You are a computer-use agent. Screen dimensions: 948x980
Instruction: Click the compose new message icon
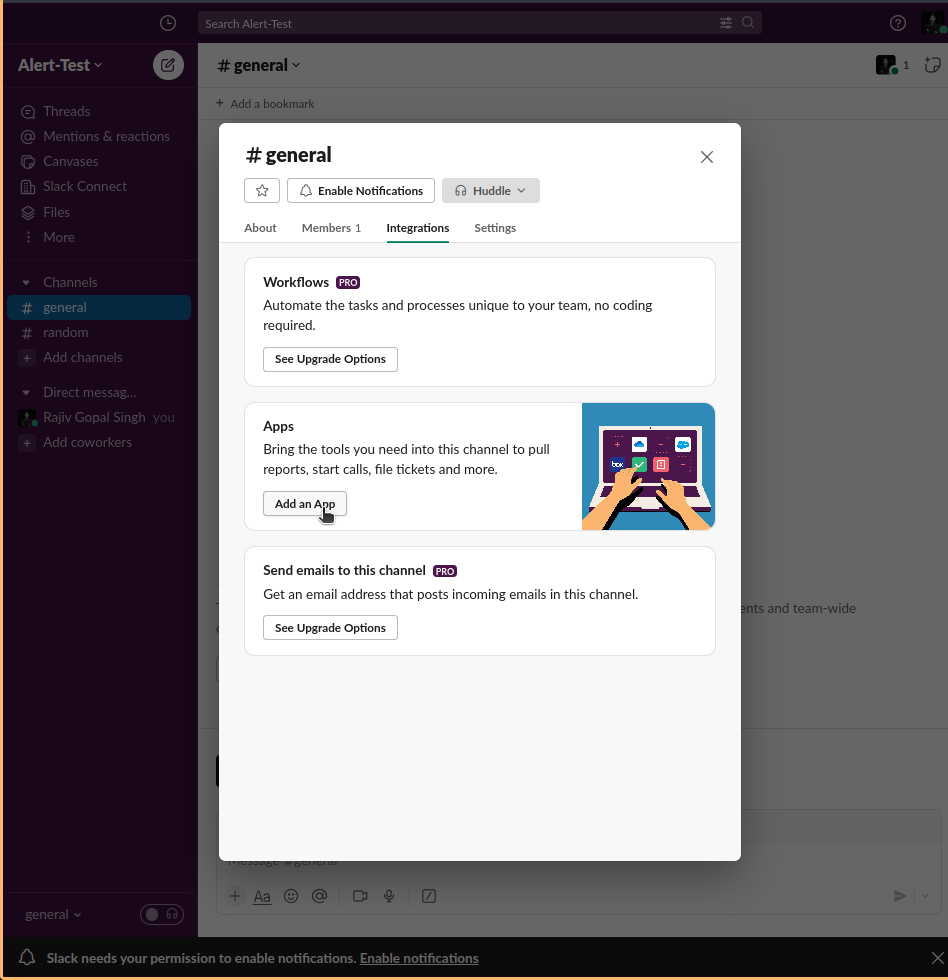(x=168, y=65)
